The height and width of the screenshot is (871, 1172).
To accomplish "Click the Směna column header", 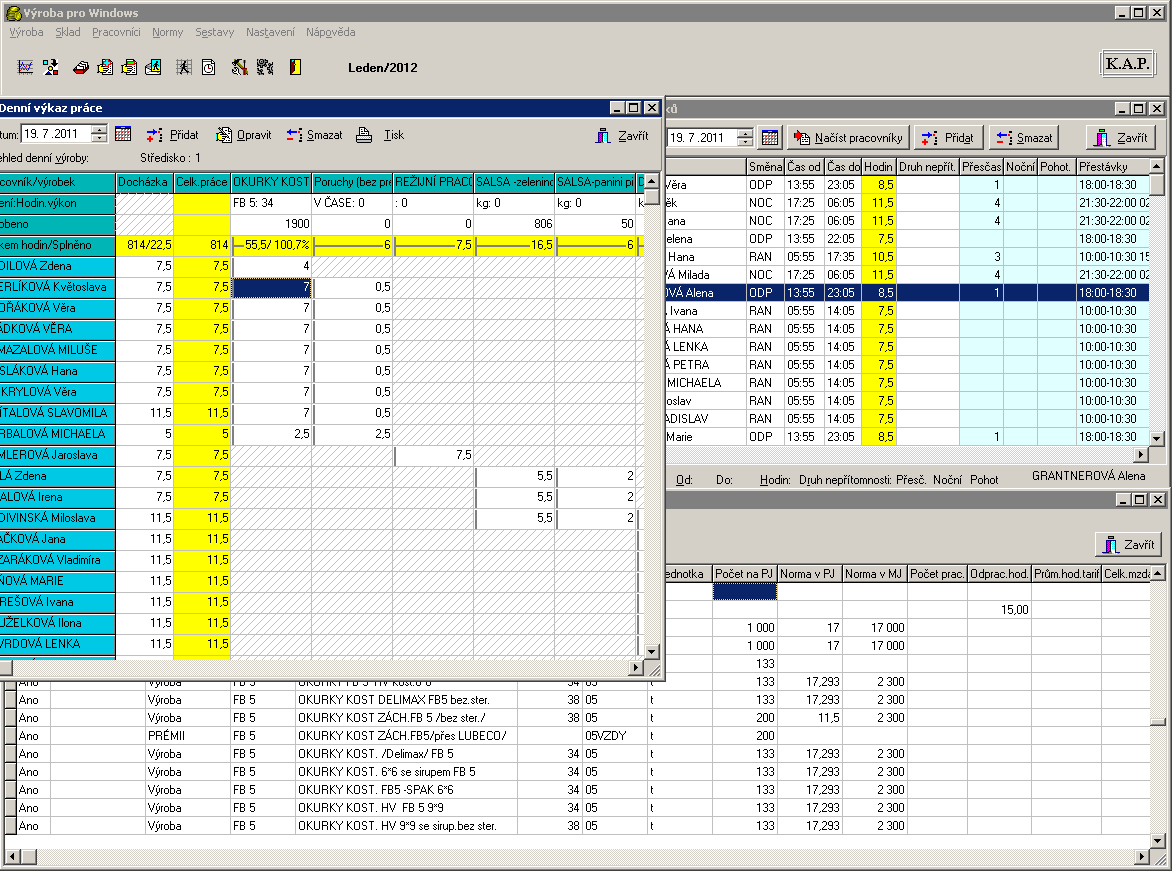I will [765, 167].
